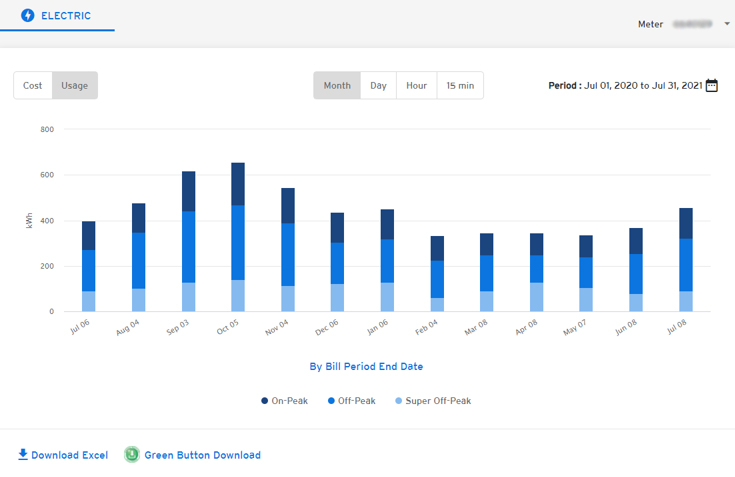Switch the view to Cost

[x=33, y=86]
